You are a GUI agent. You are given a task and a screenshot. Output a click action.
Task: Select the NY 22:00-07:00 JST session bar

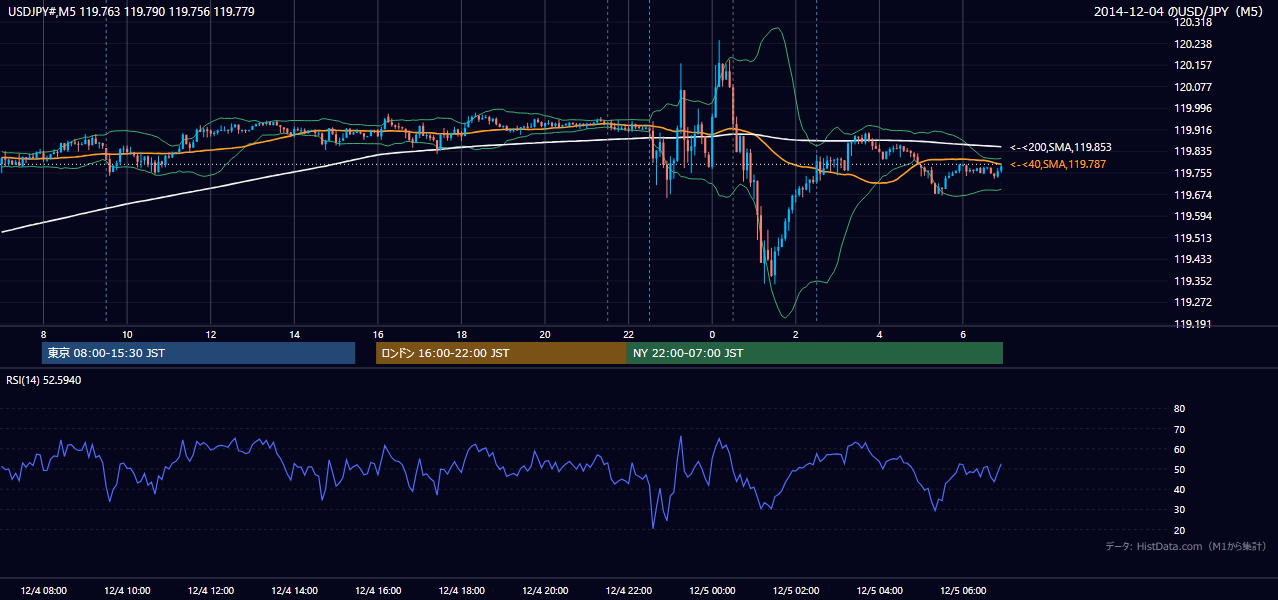(x=815, y=353)
